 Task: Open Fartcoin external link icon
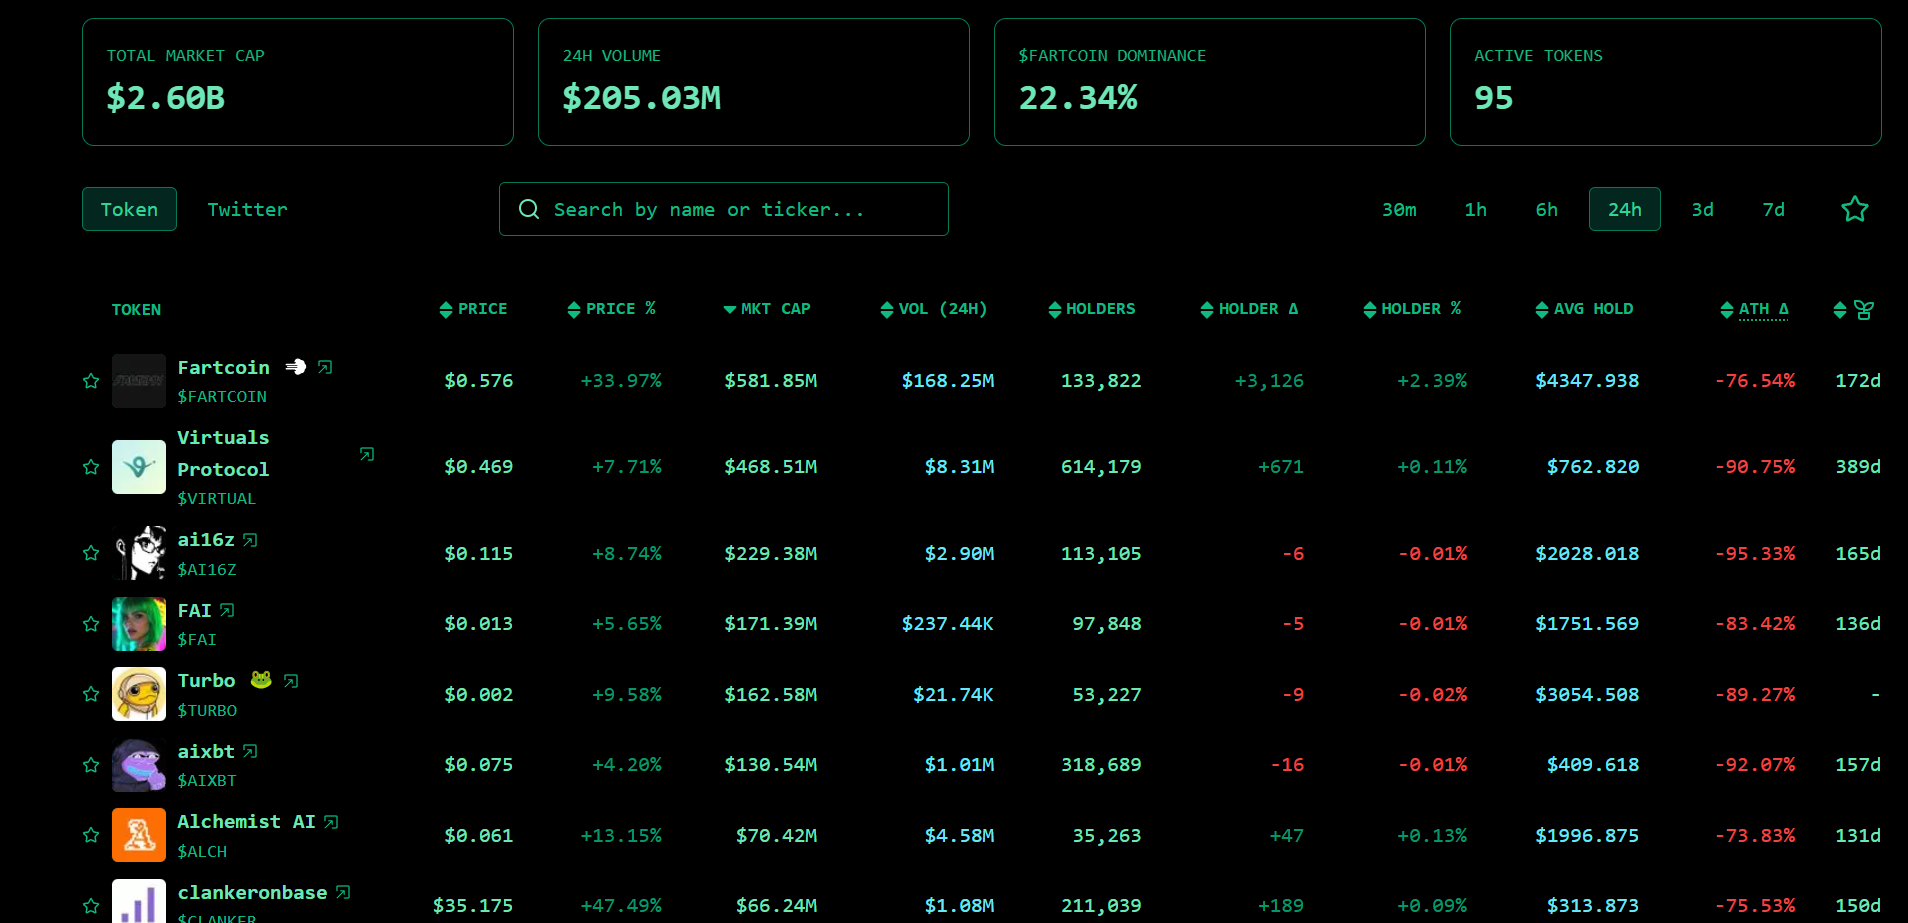325,367
